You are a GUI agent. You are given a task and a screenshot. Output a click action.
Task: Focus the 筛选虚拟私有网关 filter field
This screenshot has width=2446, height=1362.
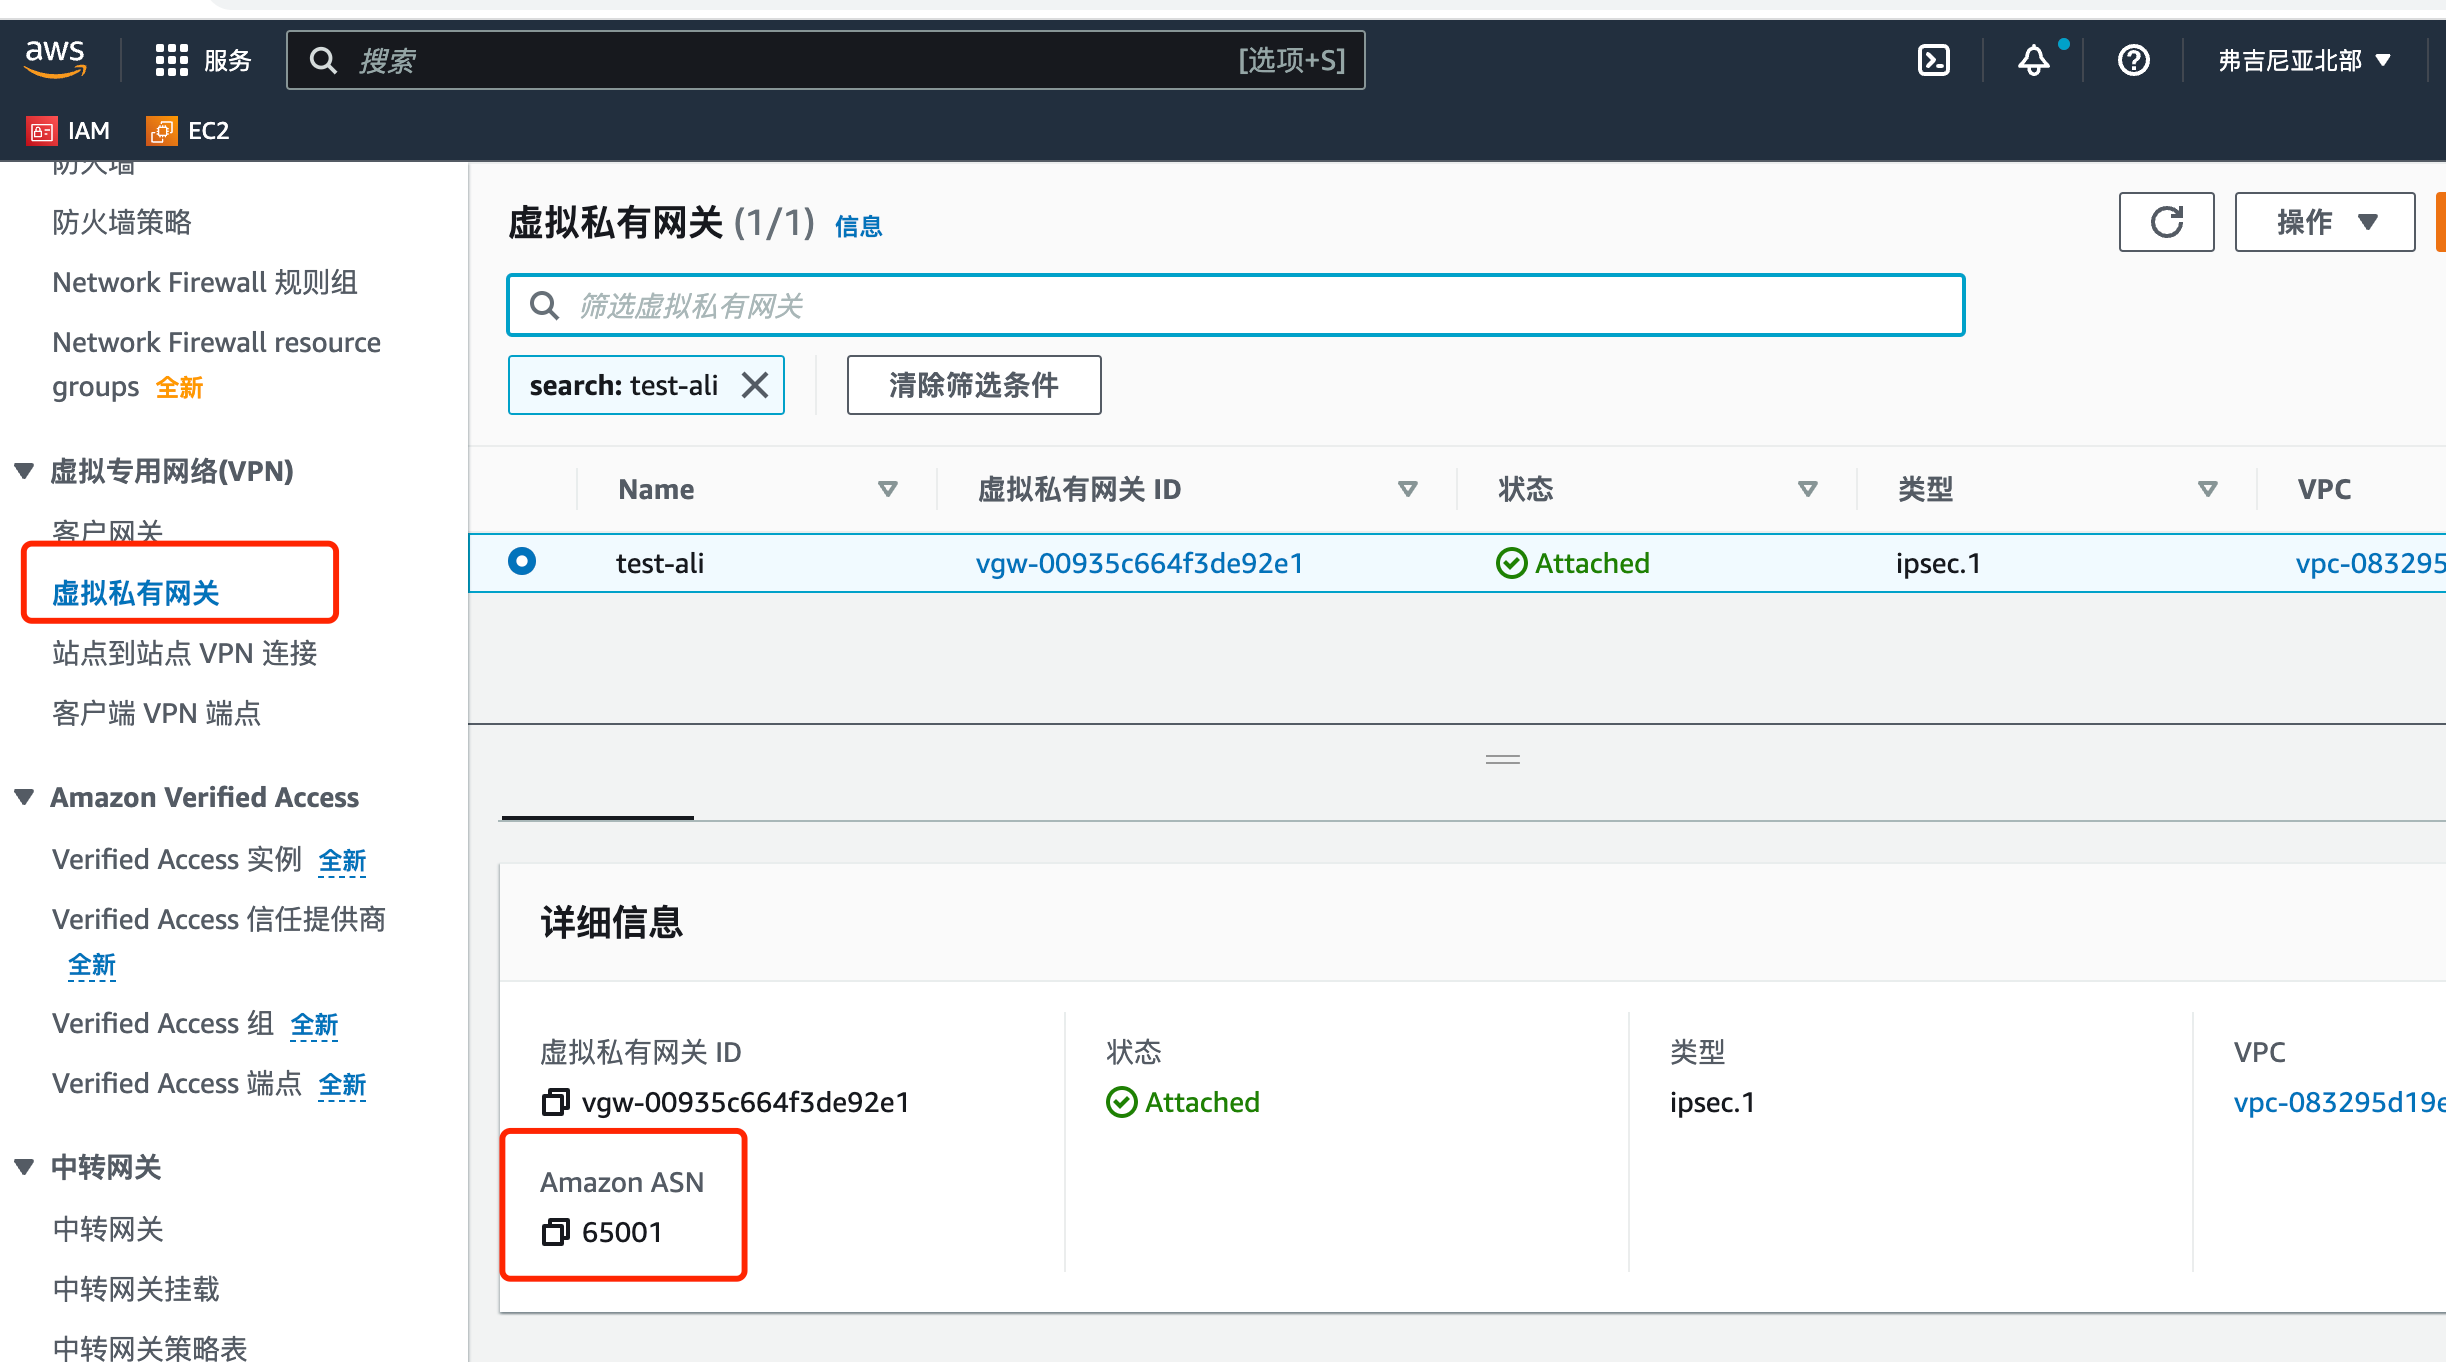point(1236,305)
